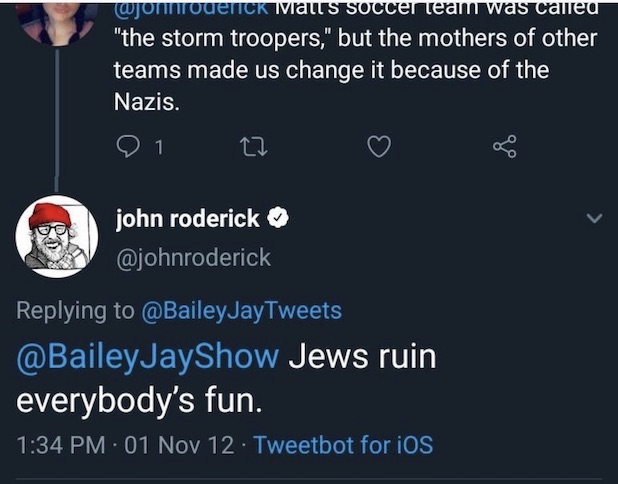
Task: Open john roderick's red-hat profile avatar
Action: pos(56,236)
